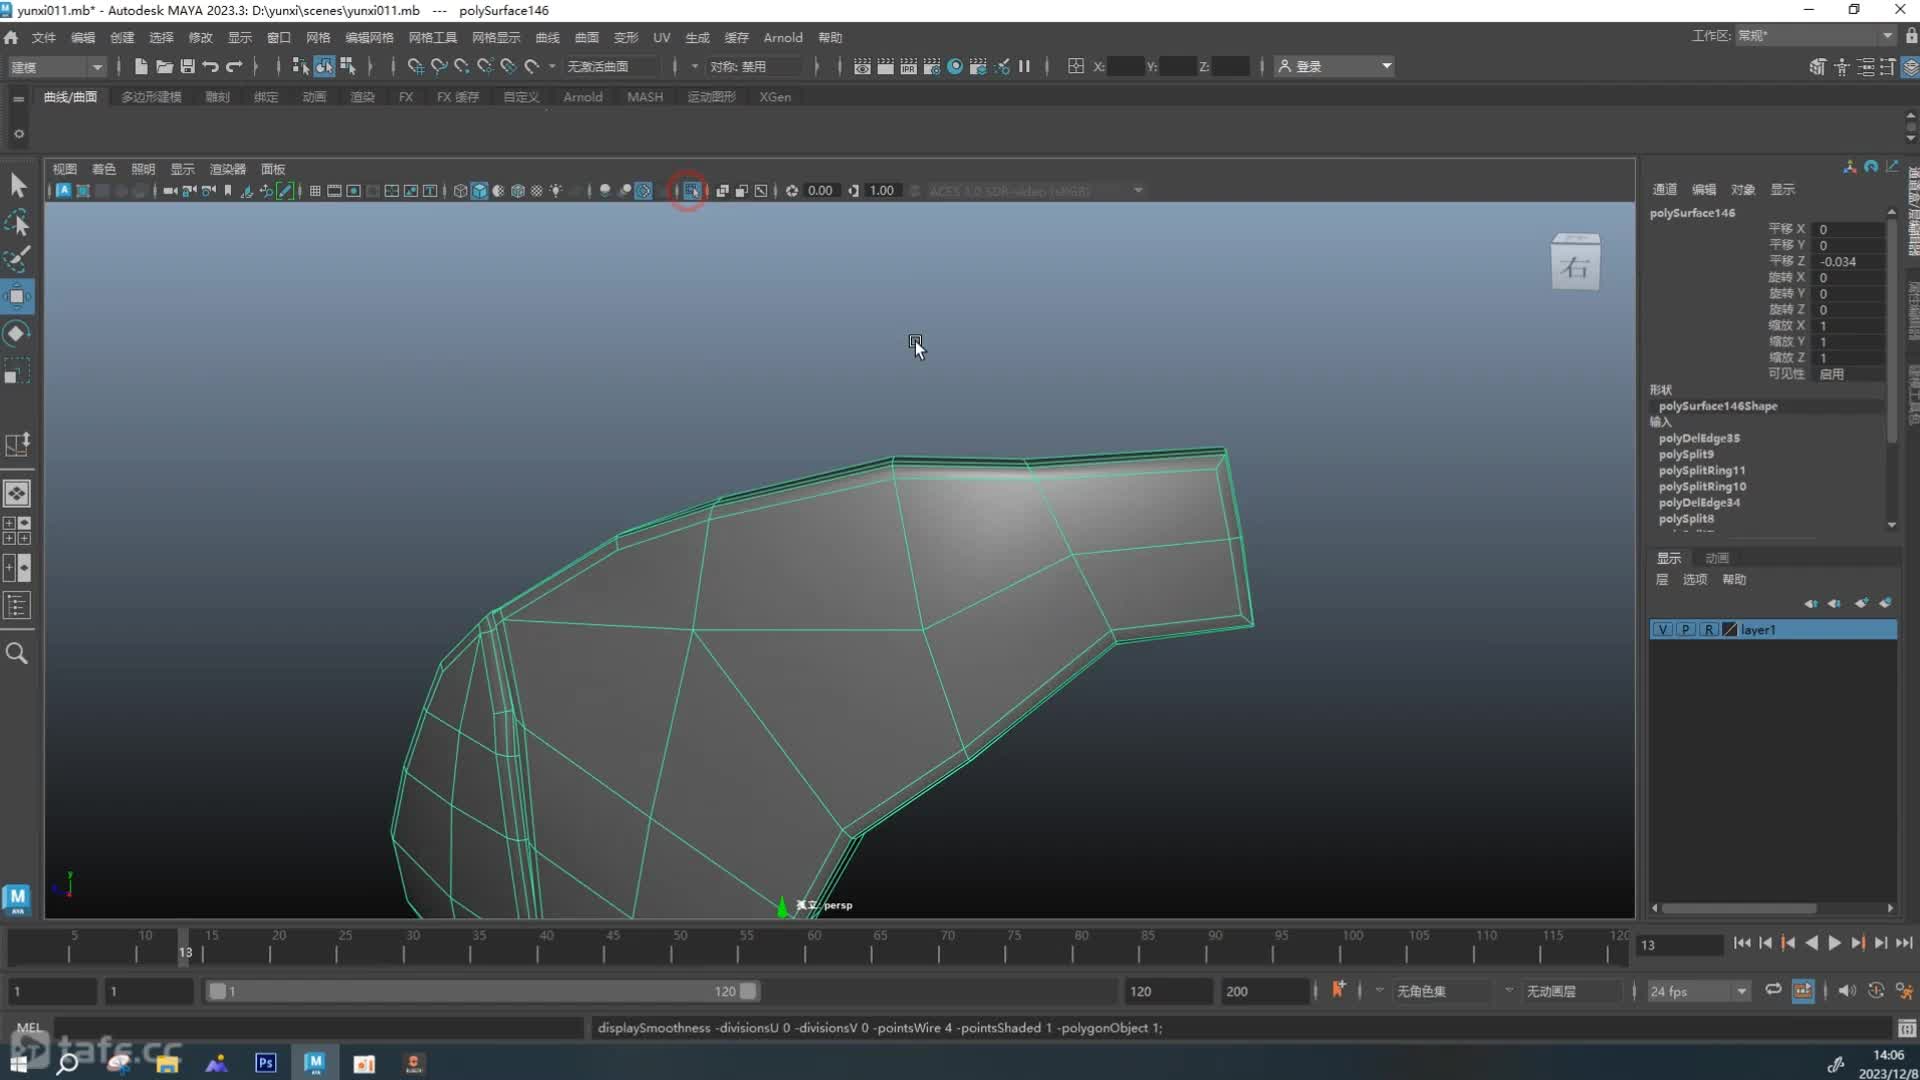This screenshot has height=1080, width=1920.
Task: Enable snap to curves
Action: (x=438, y=66)
